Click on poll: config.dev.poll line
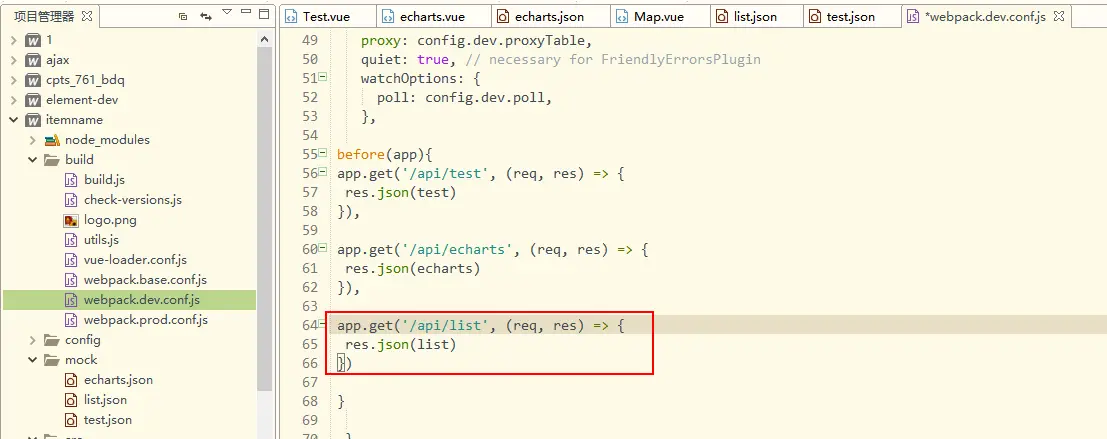The height and width of the screenshot is (439, 1107). (464, 97)
